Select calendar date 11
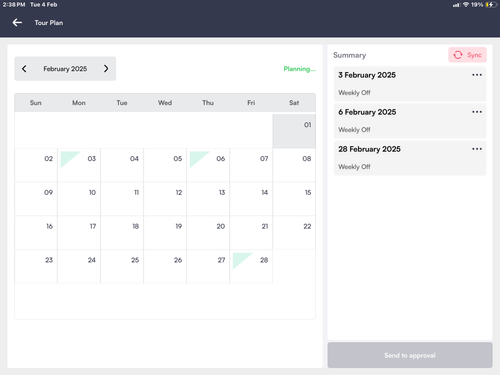Image resolution: width=500 pixels, height=375 pixels. coord(122,199)
